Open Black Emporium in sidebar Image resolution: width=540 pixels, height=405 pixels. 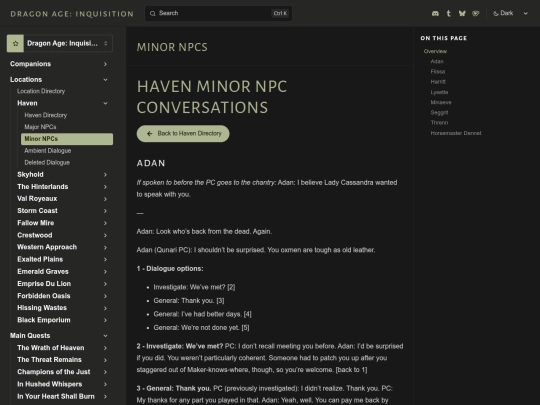44,320
